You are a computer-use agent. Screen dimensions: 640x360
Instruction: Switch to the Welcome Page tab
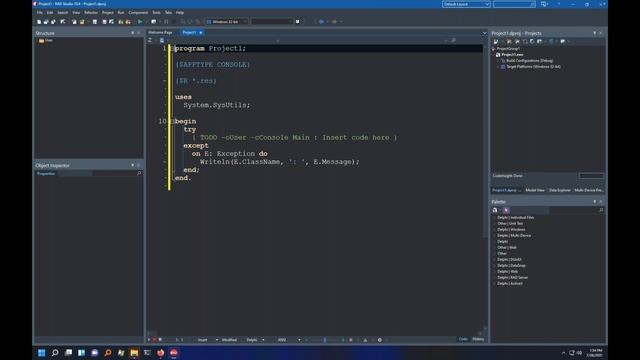click(160, 32)
